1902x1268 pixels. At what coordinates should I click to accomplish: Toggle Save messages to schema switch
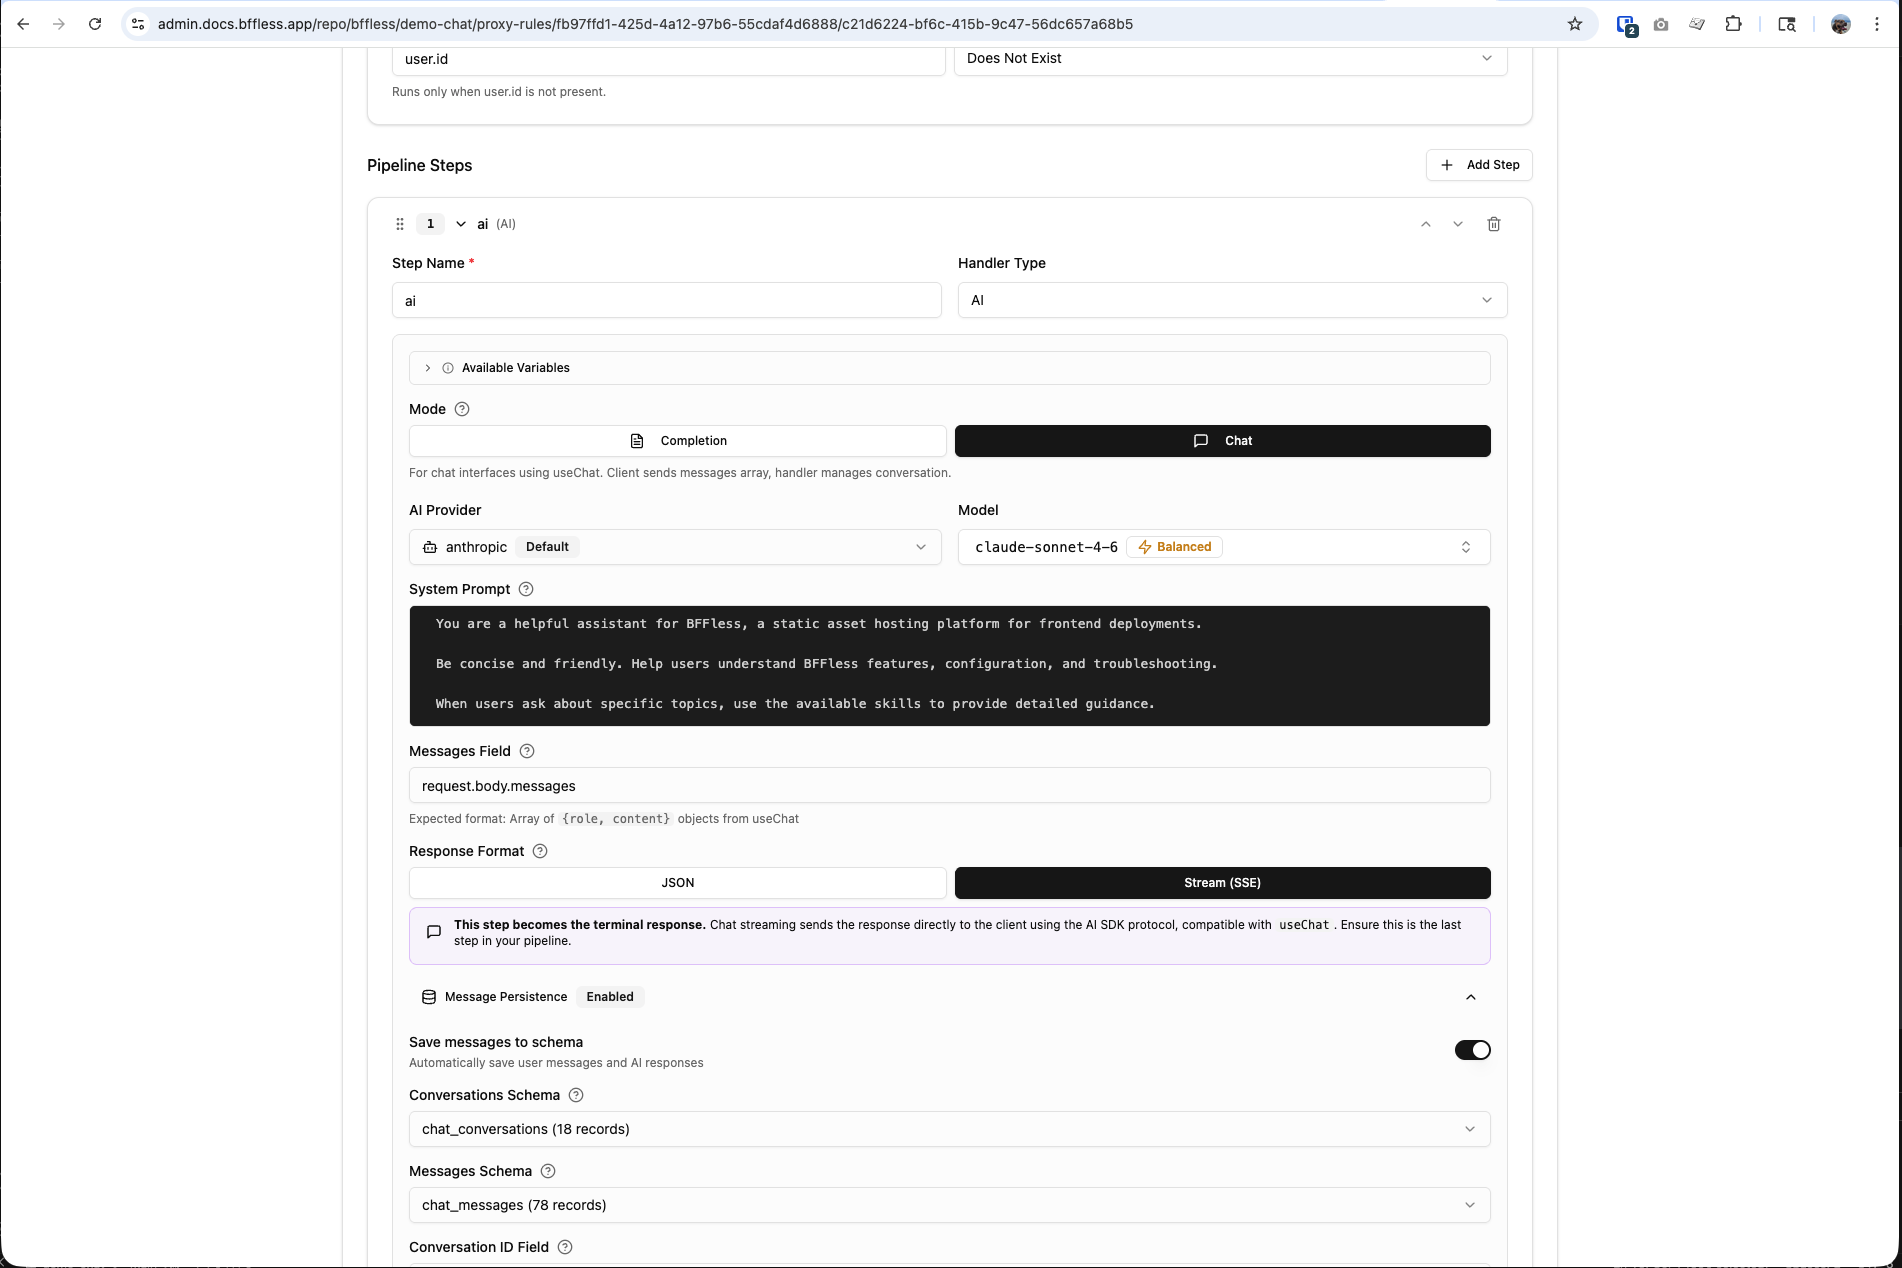click(x=1472, y=1050)
